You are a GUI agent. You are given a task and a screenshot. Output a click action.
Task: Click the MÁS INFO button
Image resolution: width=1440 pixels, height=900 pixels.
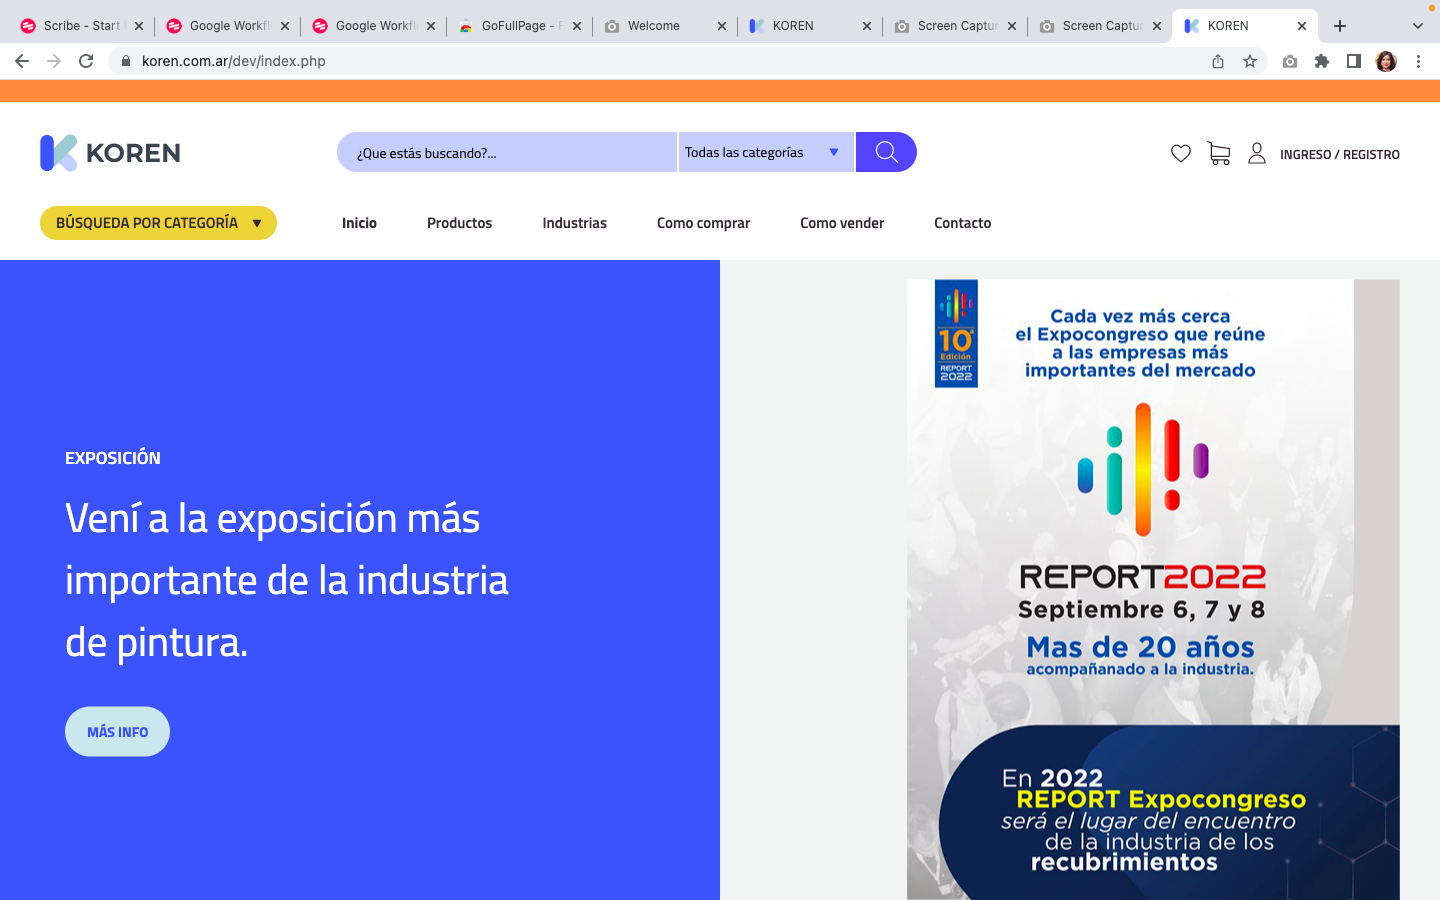tap(117, 732)
